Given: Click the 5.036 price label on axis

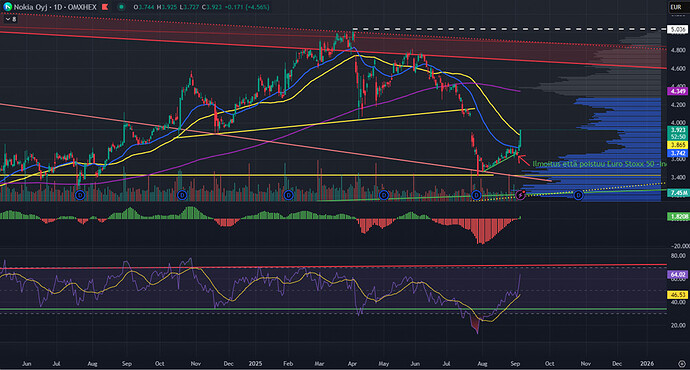Looking at the screenshot, I should (x=677, y=29).
